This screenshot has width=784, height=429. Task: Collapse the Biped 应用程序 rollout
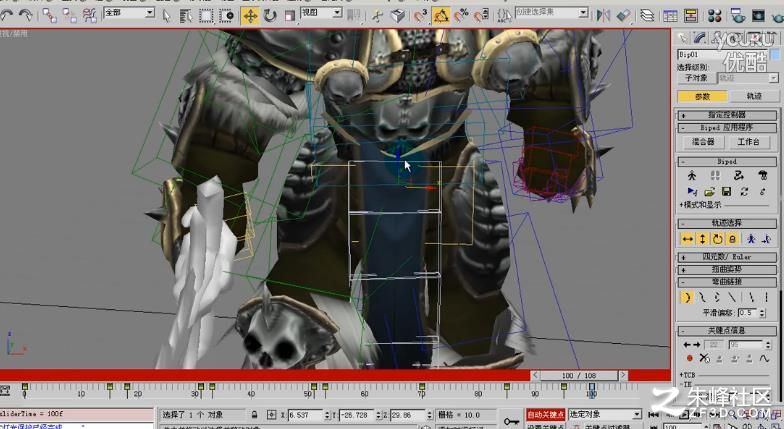point(727,128)
